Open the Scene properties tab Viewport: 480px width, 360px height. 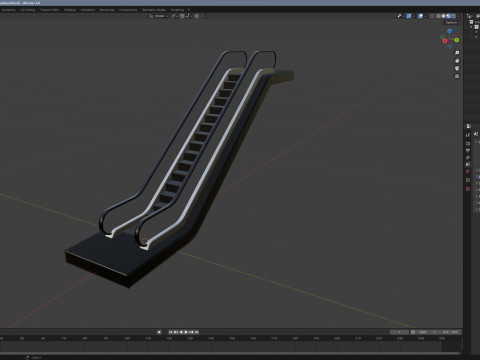pyautogui.click(x=468, y=164)
